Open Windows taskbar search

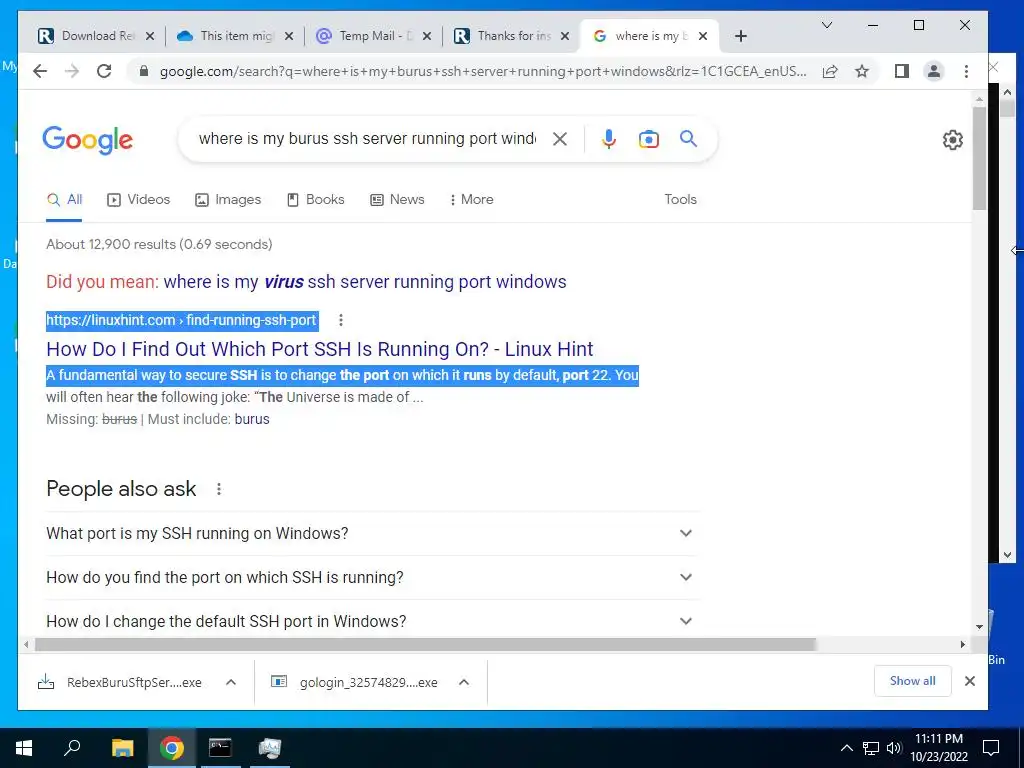pos(72,748)
